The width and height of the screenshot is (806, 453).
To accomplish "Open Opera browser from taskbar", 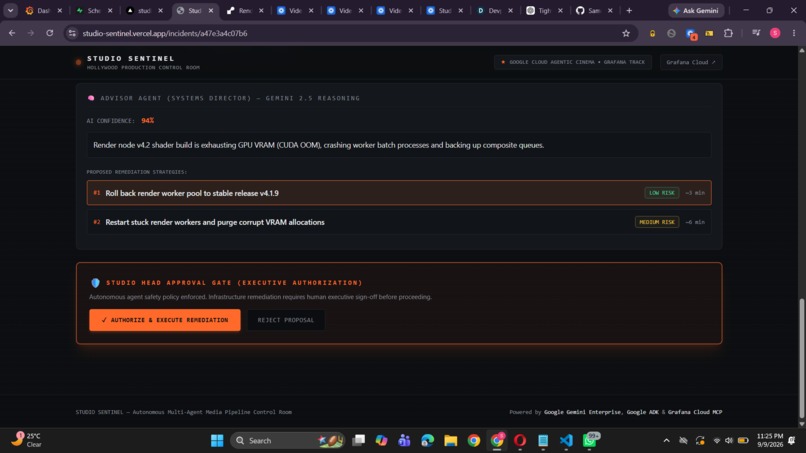I will 520,440.
